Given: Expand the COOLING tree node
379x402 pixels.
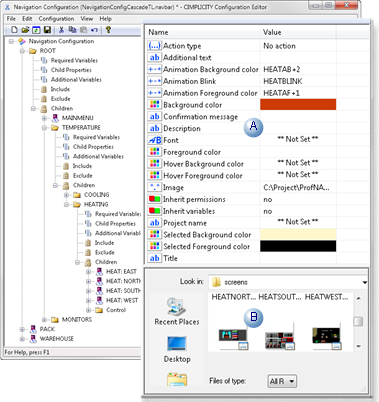Looking at the screenshot, I should point(66,195).
